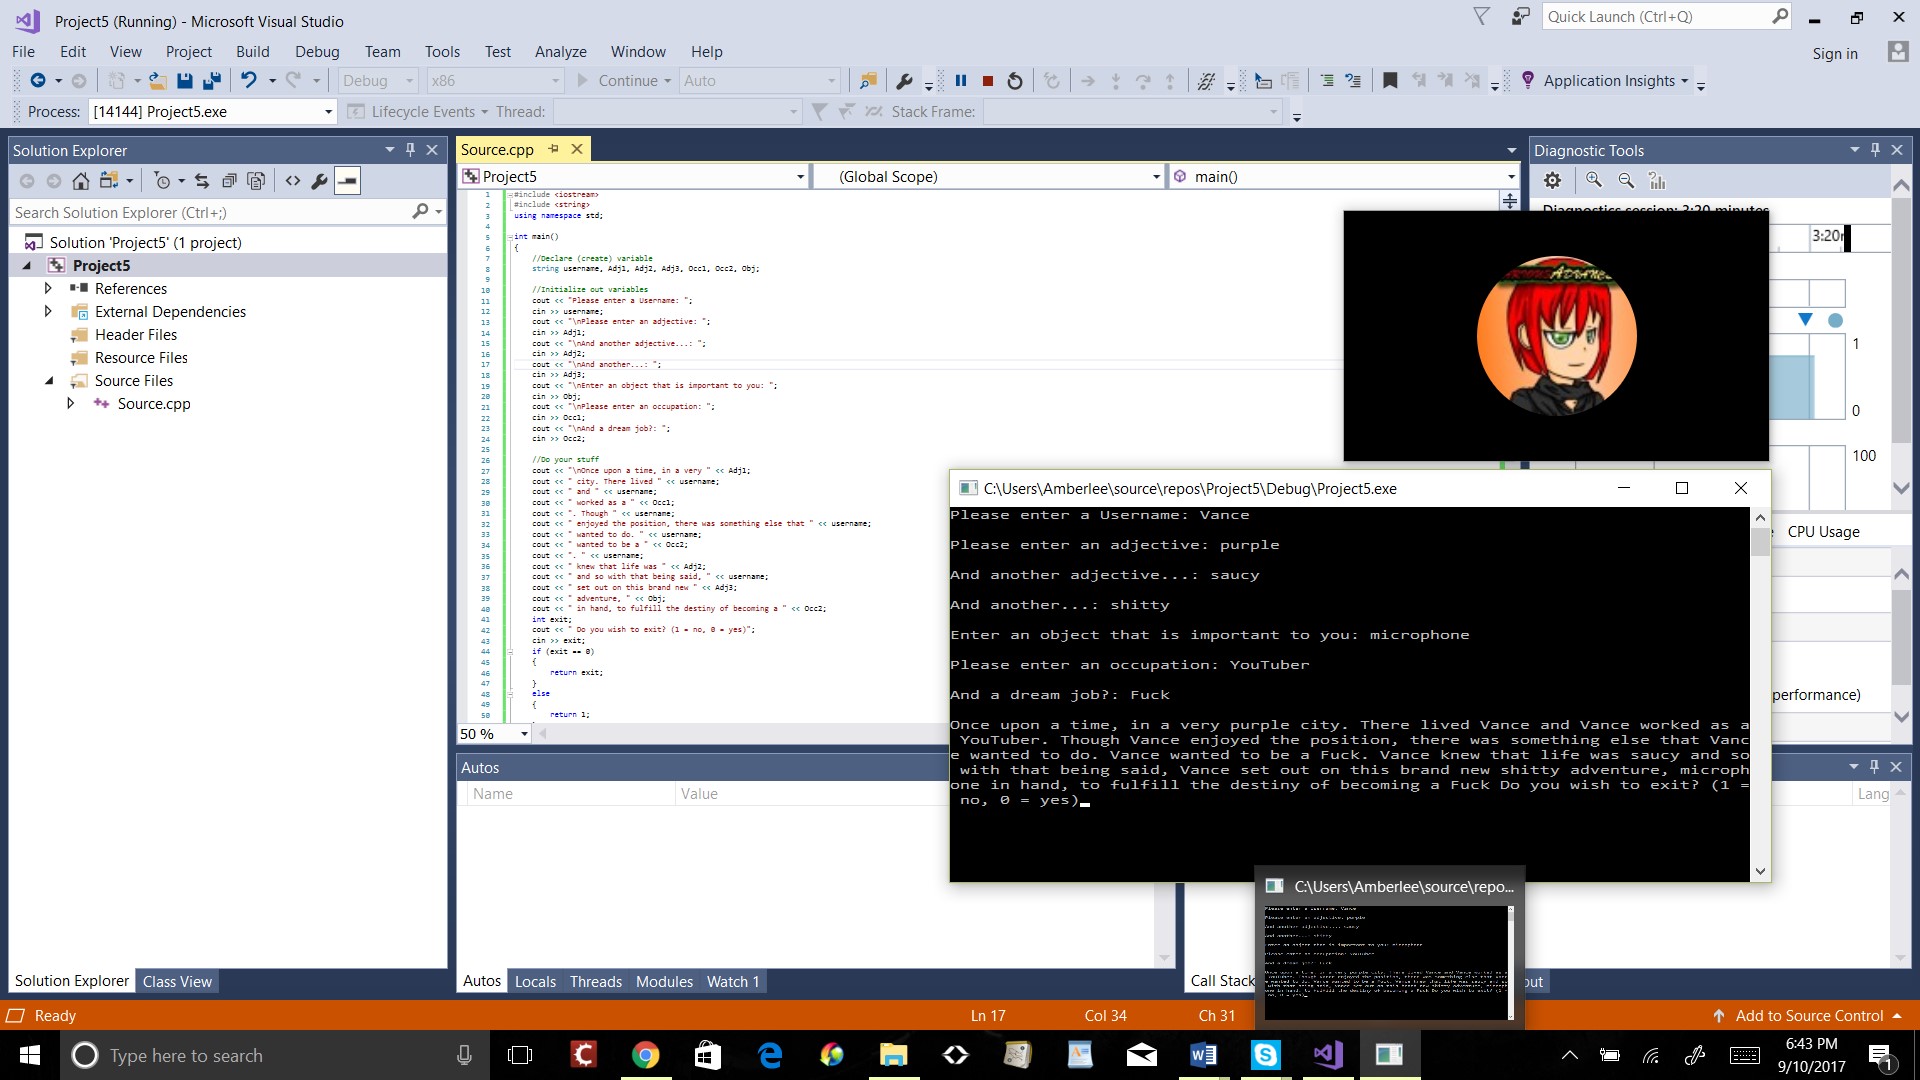
Task: Toggle pin on Solution Explorer panel
Action: point(410,150)
